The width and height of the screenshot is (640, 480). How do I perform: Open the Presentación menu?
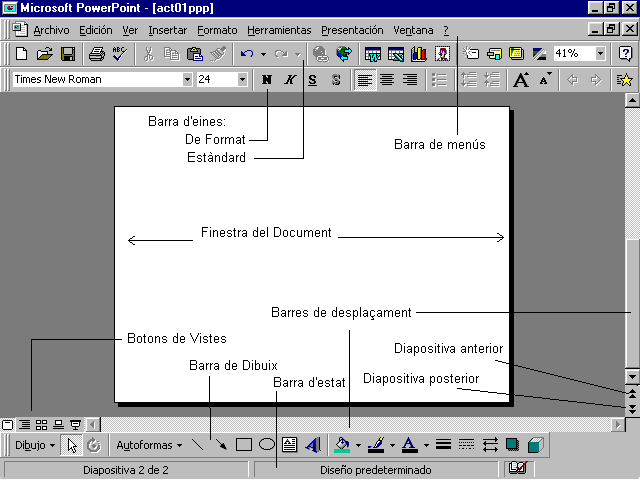(352, 30)
